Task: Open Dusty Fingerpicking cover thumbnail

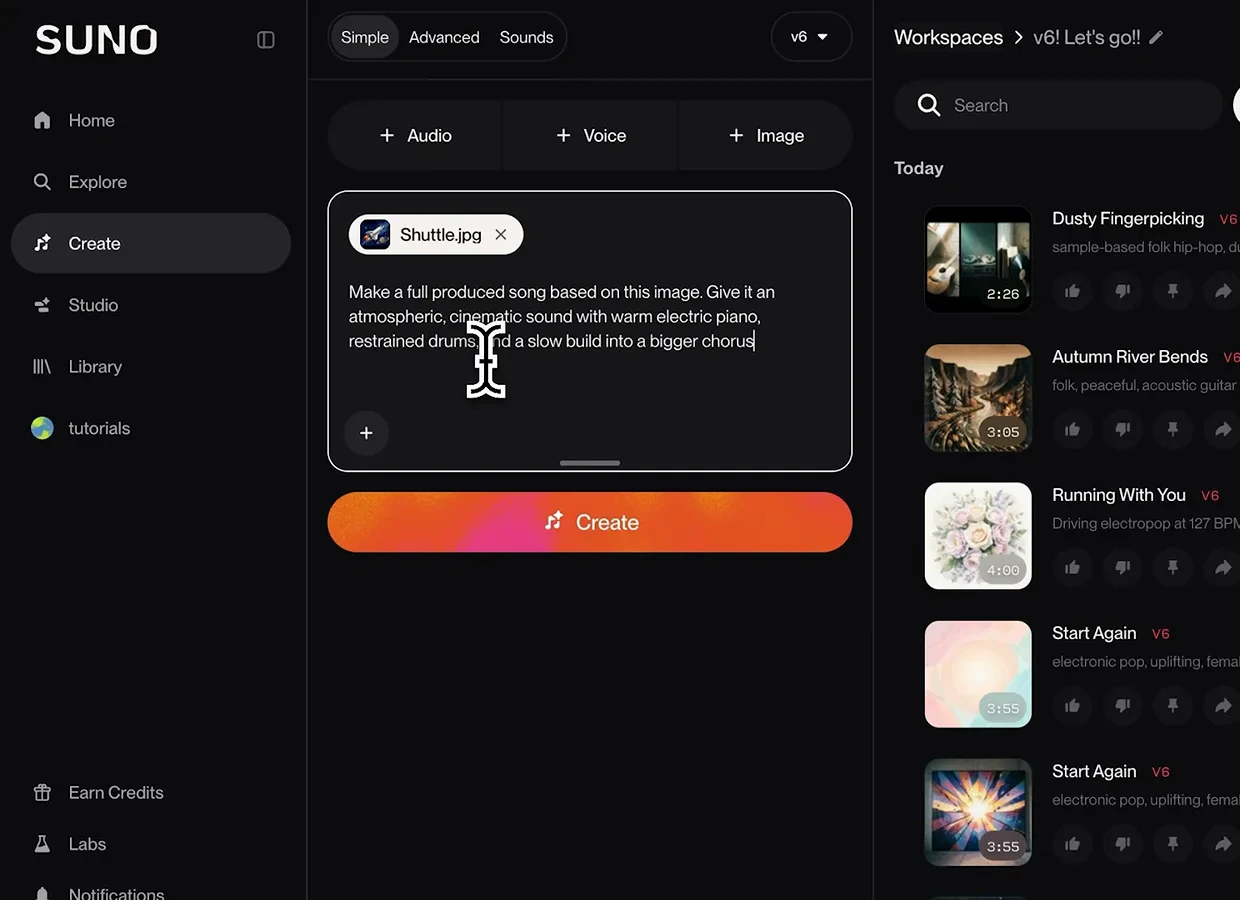Action: click(x=978, y=259)
